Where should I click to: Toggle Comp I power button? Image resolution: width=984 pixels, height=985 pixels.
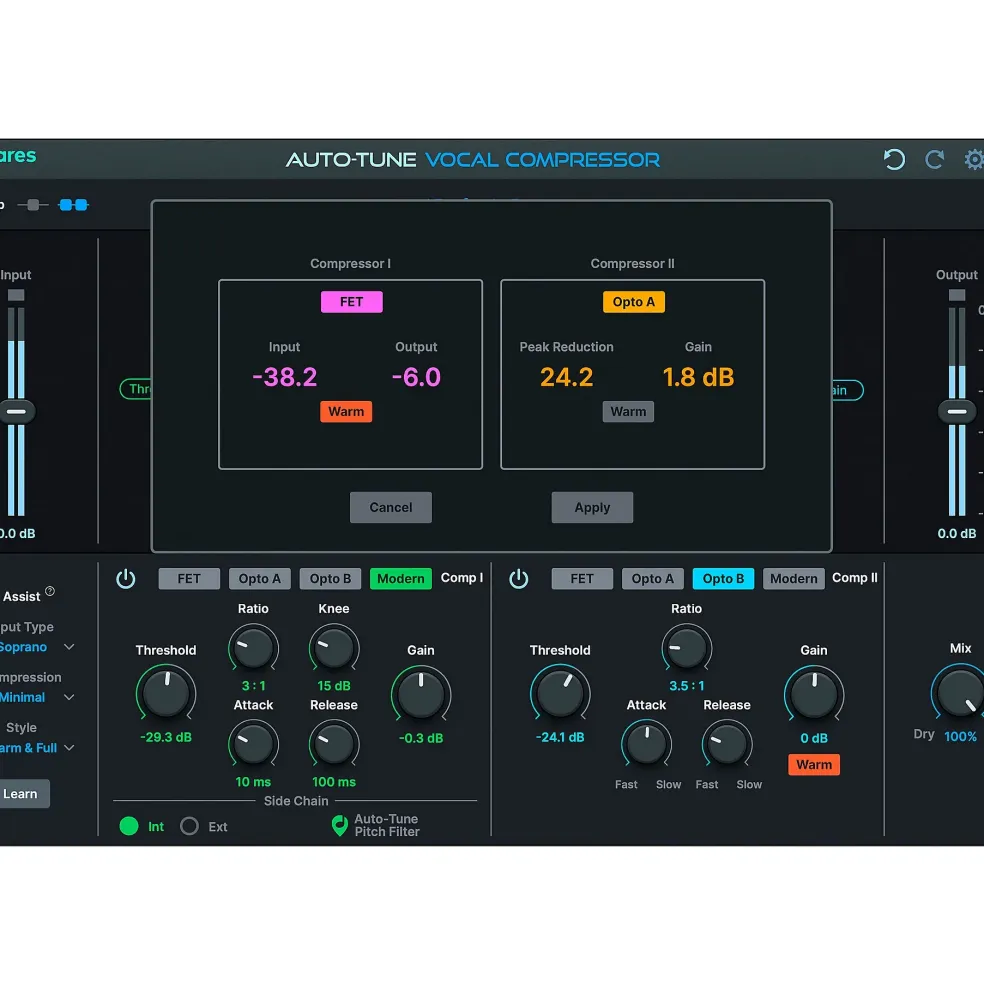[126, 579]
